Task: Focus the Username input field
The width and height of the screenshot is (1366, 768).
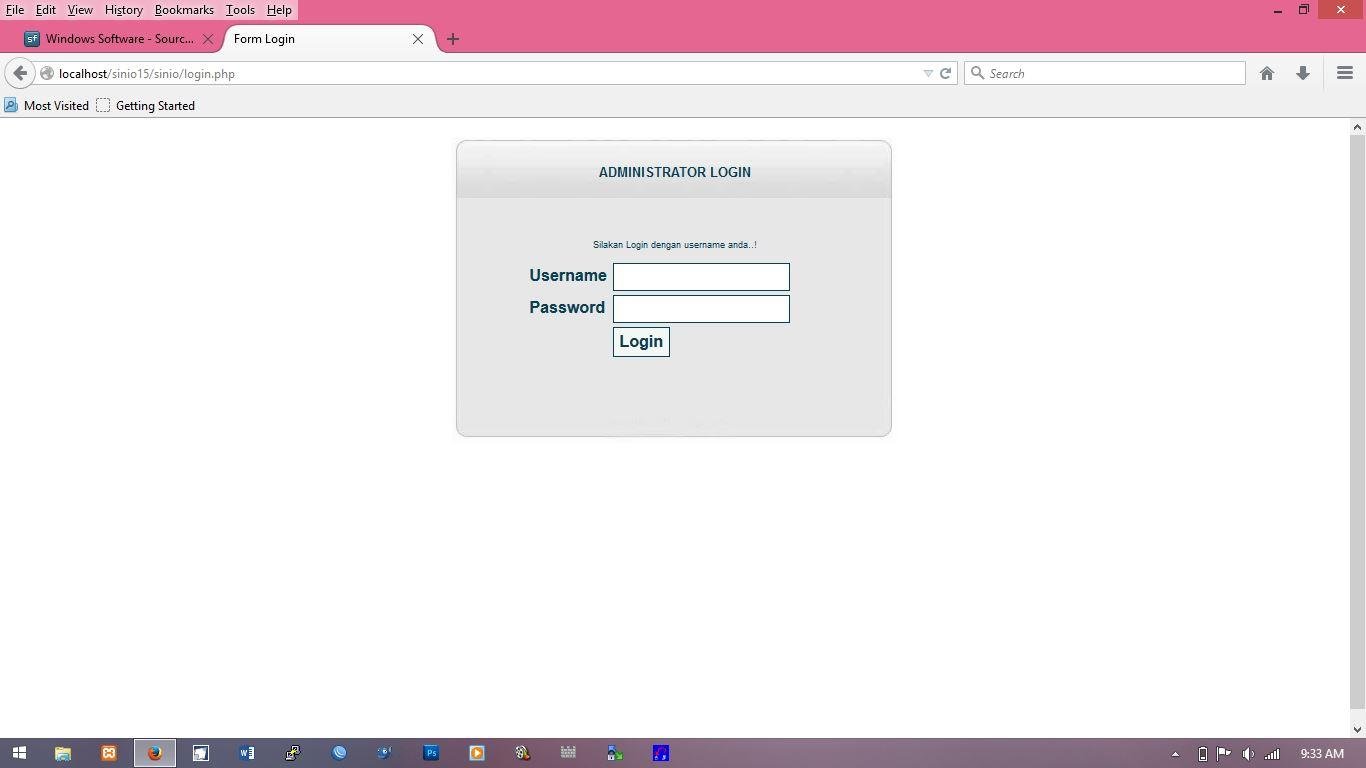Action: pos(701,277)
